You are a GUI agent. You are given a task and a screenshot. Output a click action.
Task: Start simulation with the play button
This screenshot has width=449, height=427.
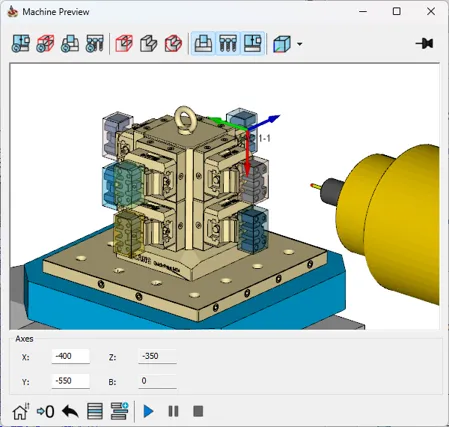coord(148,411)
